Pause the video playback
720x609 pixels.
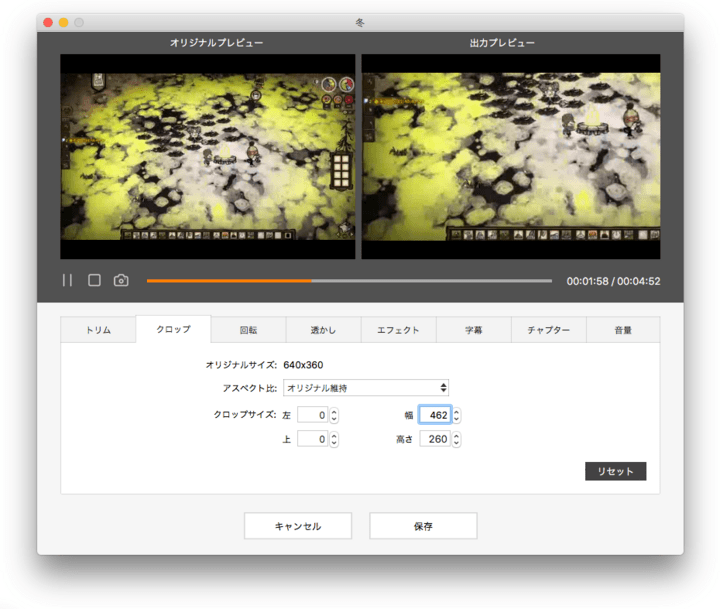pos(67,281)
